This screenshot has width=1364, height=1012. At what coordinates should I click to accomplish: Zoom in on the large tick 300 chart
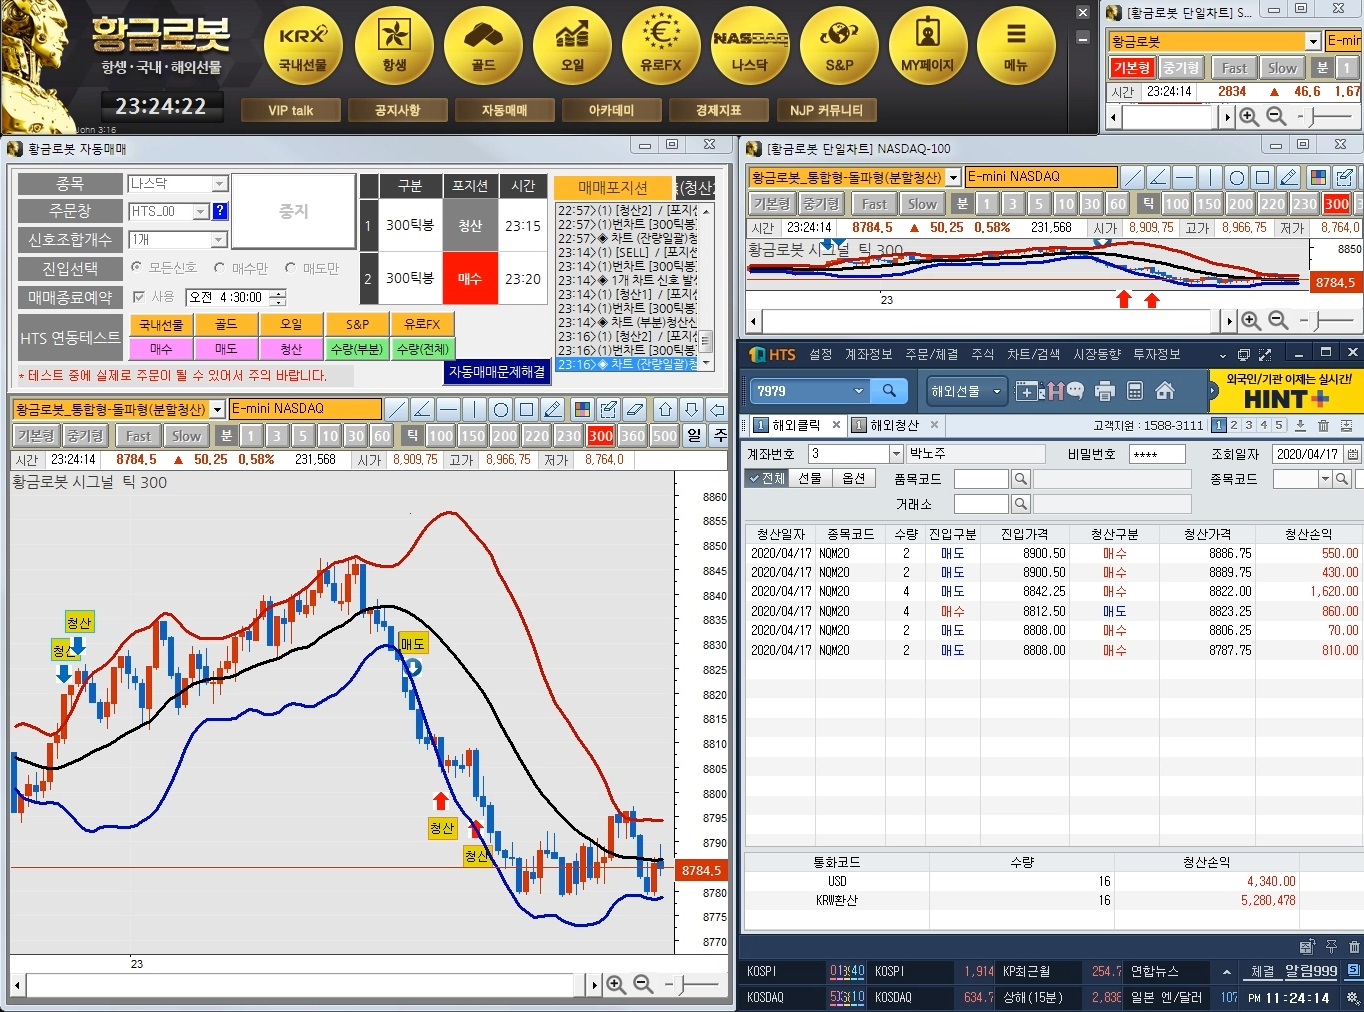[x=616, y=985]
